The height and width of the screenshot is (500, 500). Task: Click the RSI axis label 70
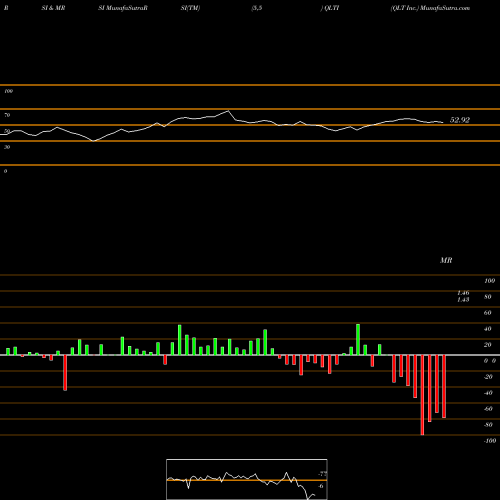(x=7, y=115)
